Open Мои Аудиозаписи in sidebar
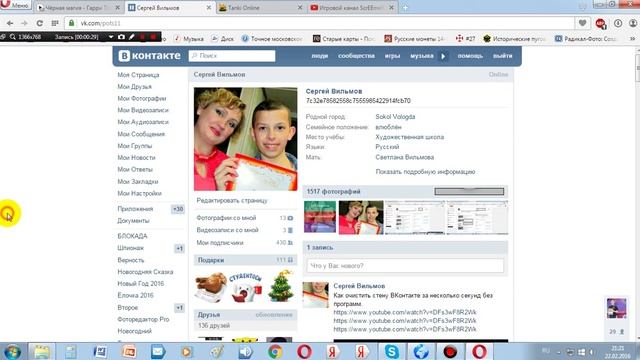This screenshot has width=640, height=360. coord(143,122)
